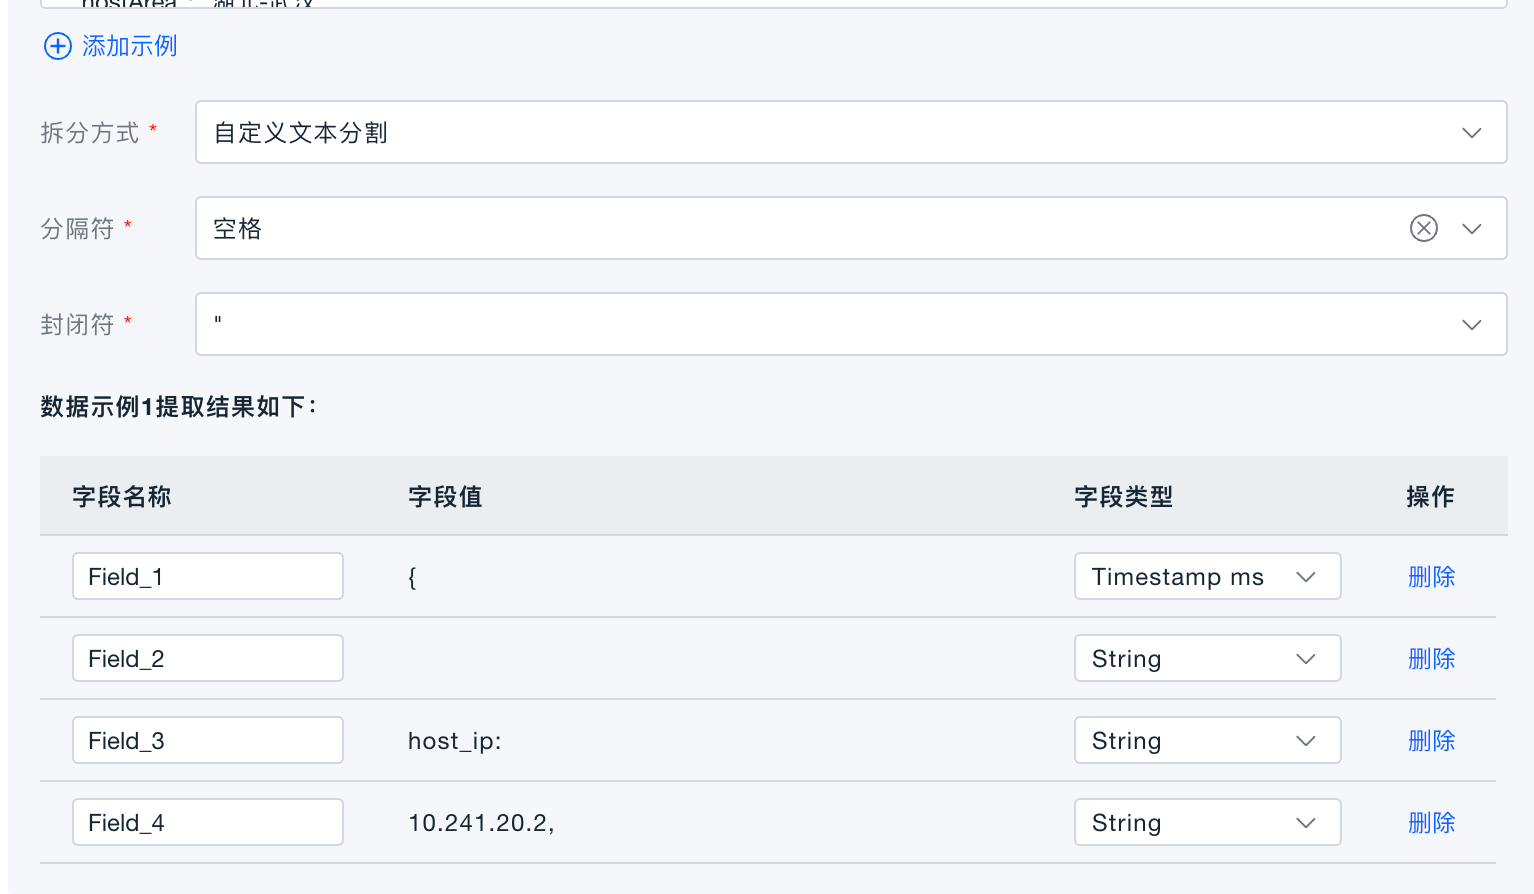Click the 添加示例 link

pyautogui.click(x=128, y=46)
